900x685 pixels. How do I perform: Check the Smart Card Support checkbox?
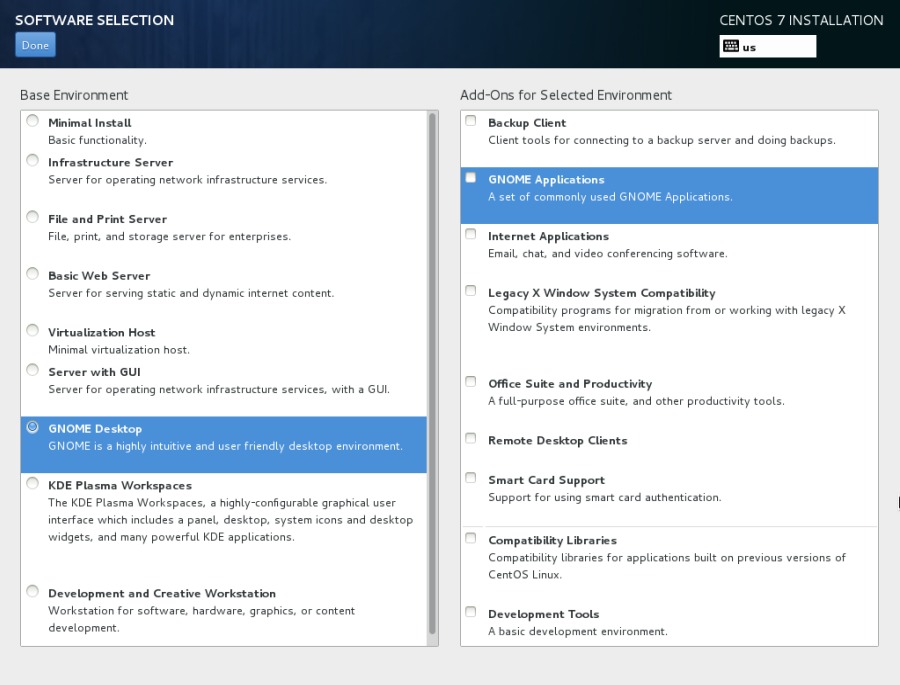pyautogui.click(x=471, y=478)
